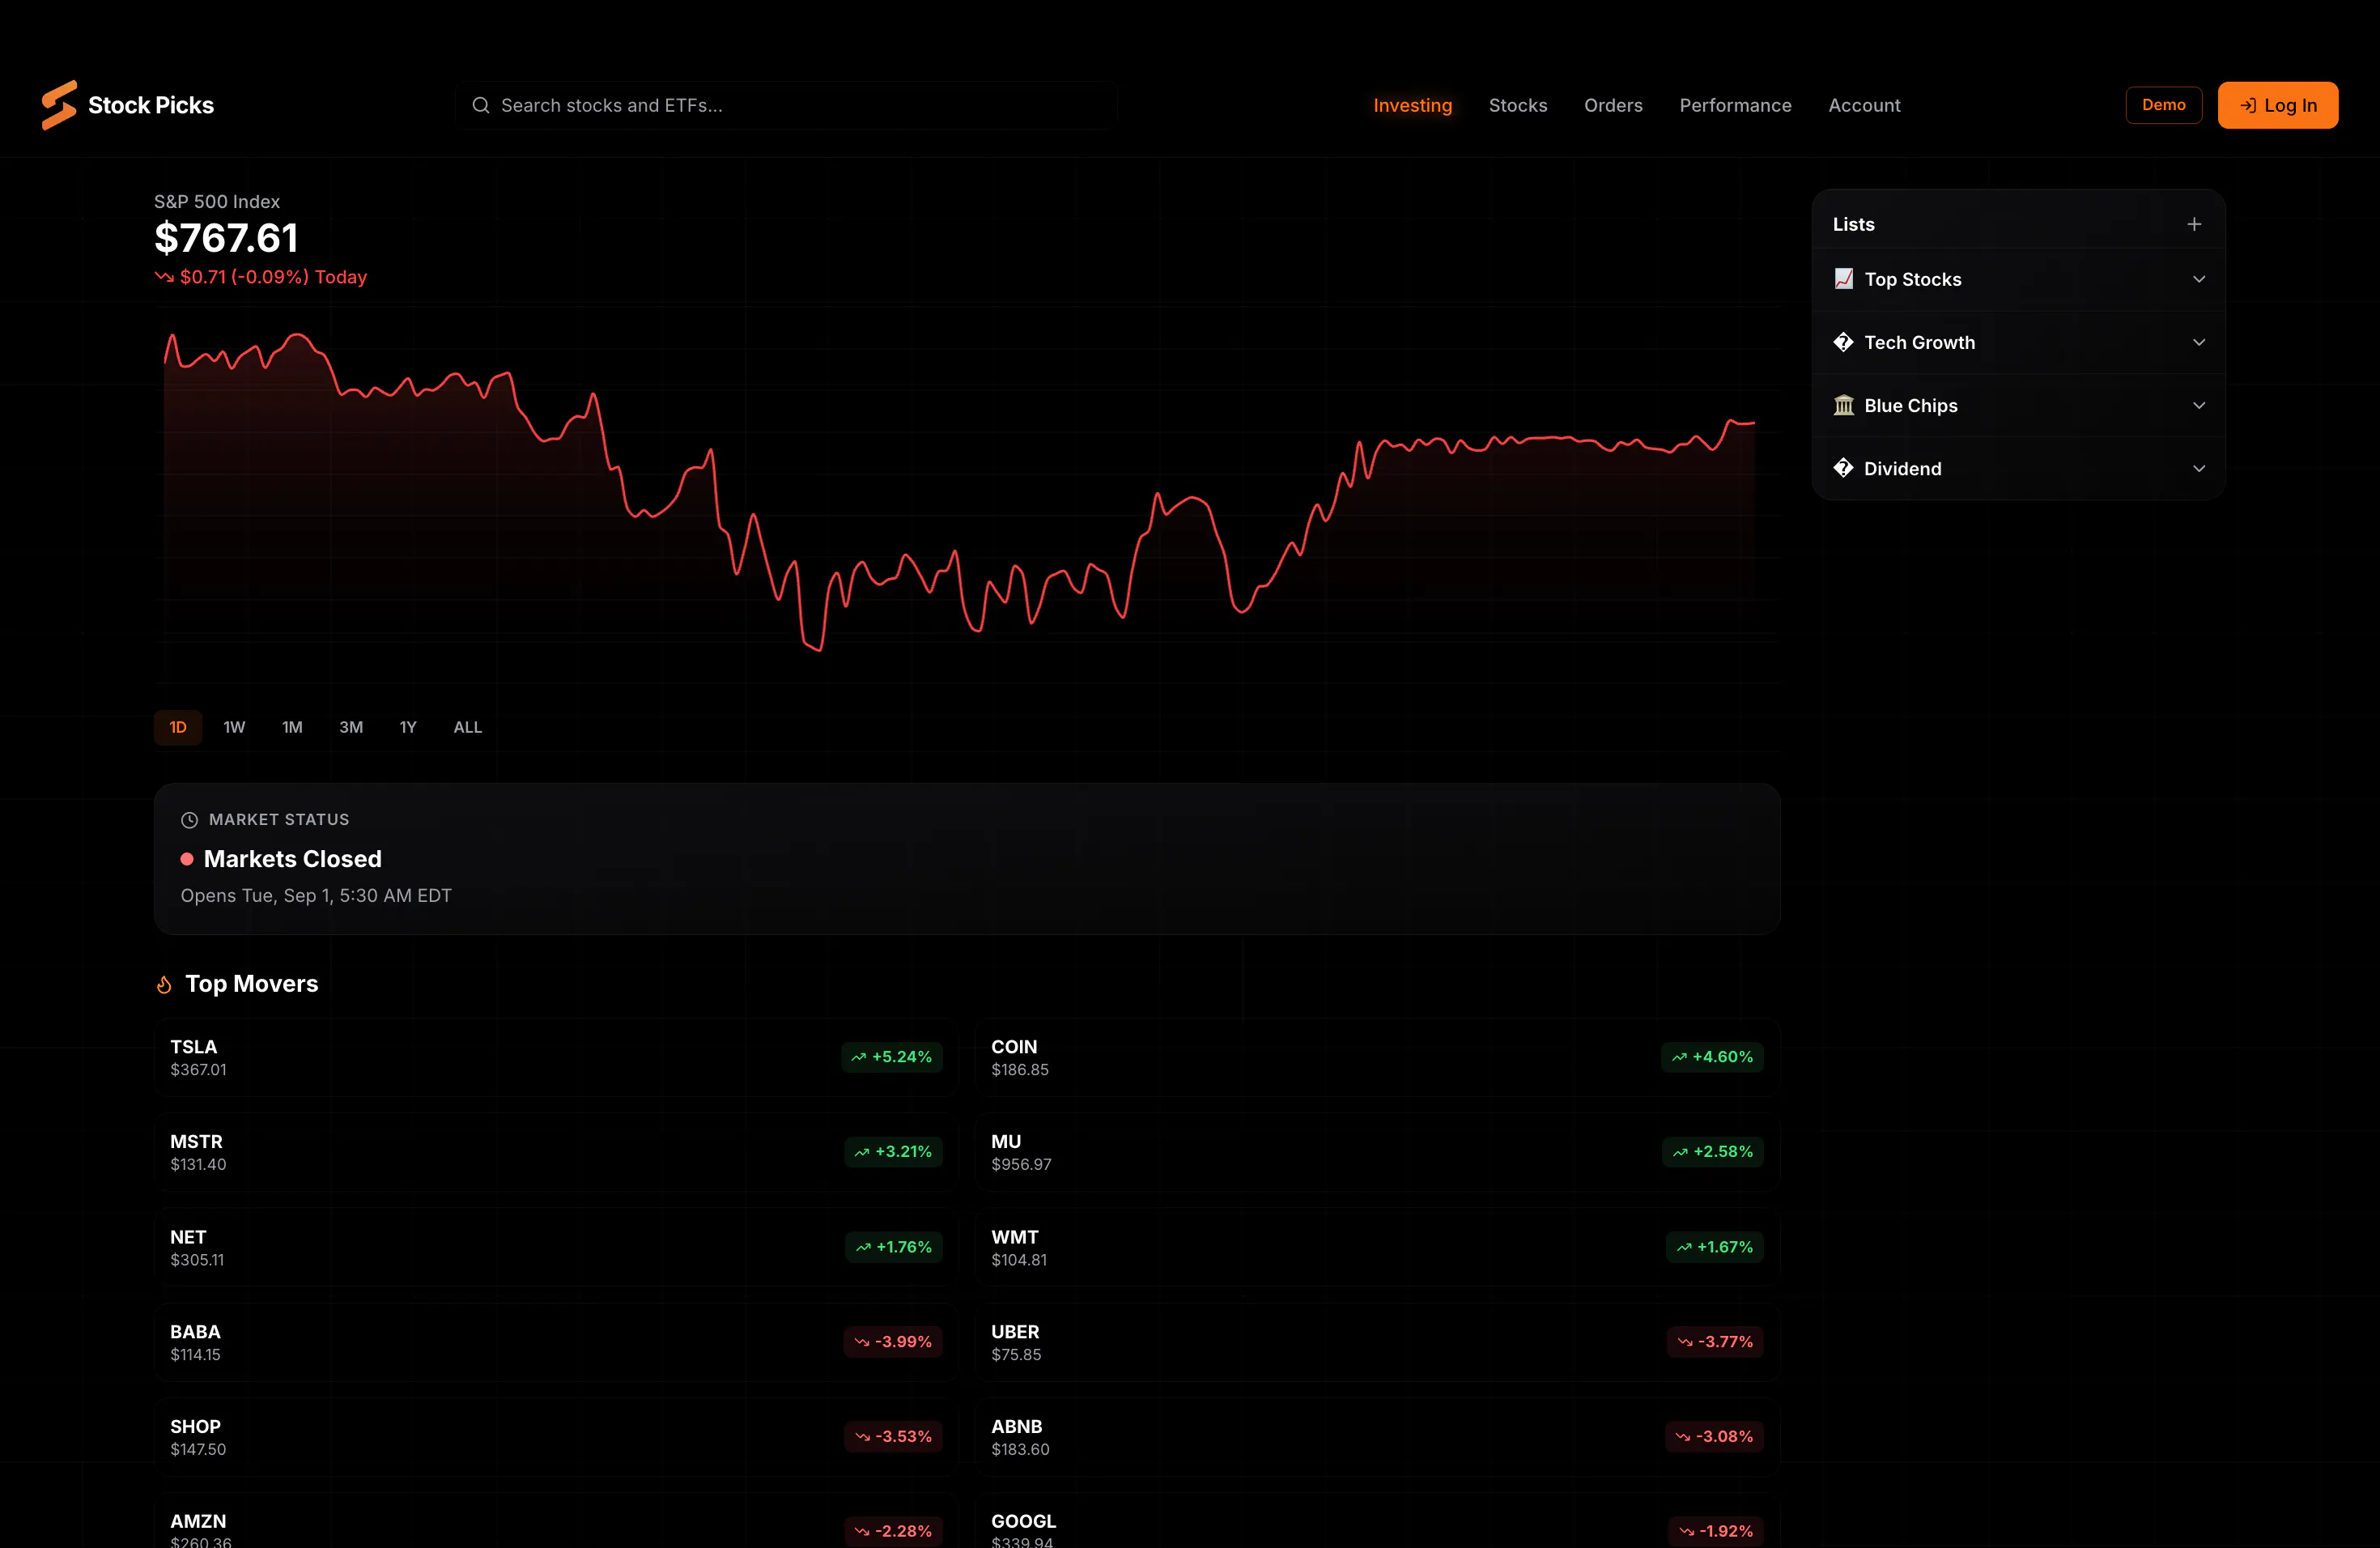Select the UBER ticker text

1015,1332
